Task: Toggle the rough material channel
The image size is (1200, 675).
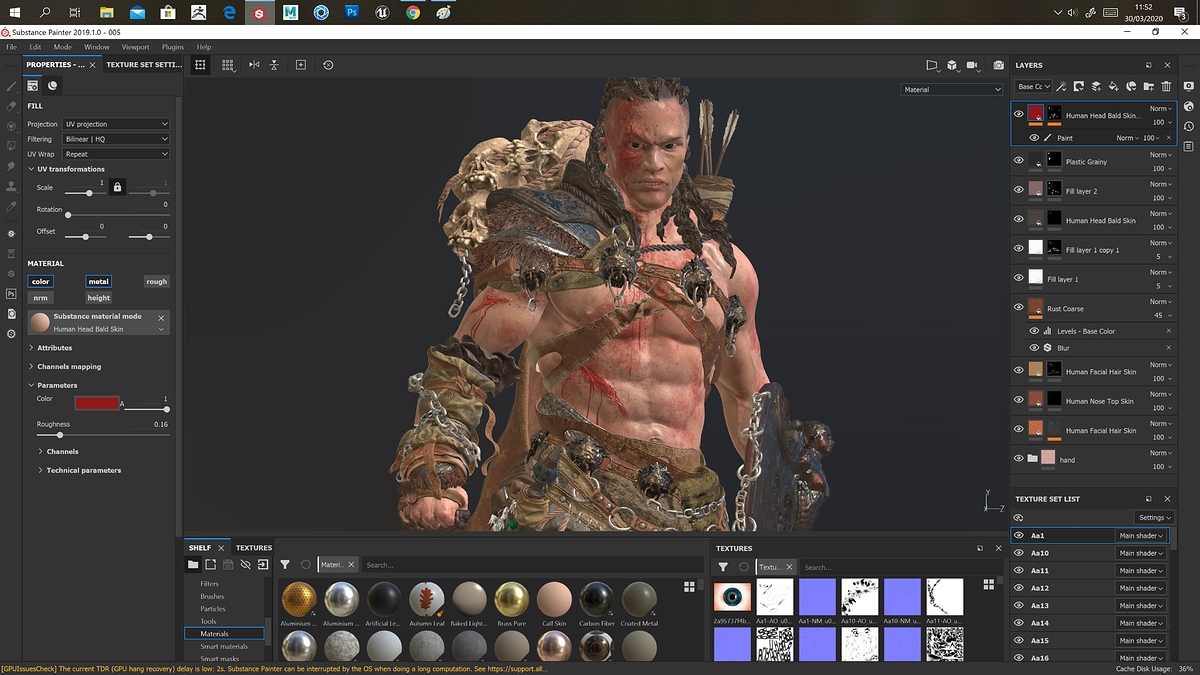Action: tap(157, 282)
